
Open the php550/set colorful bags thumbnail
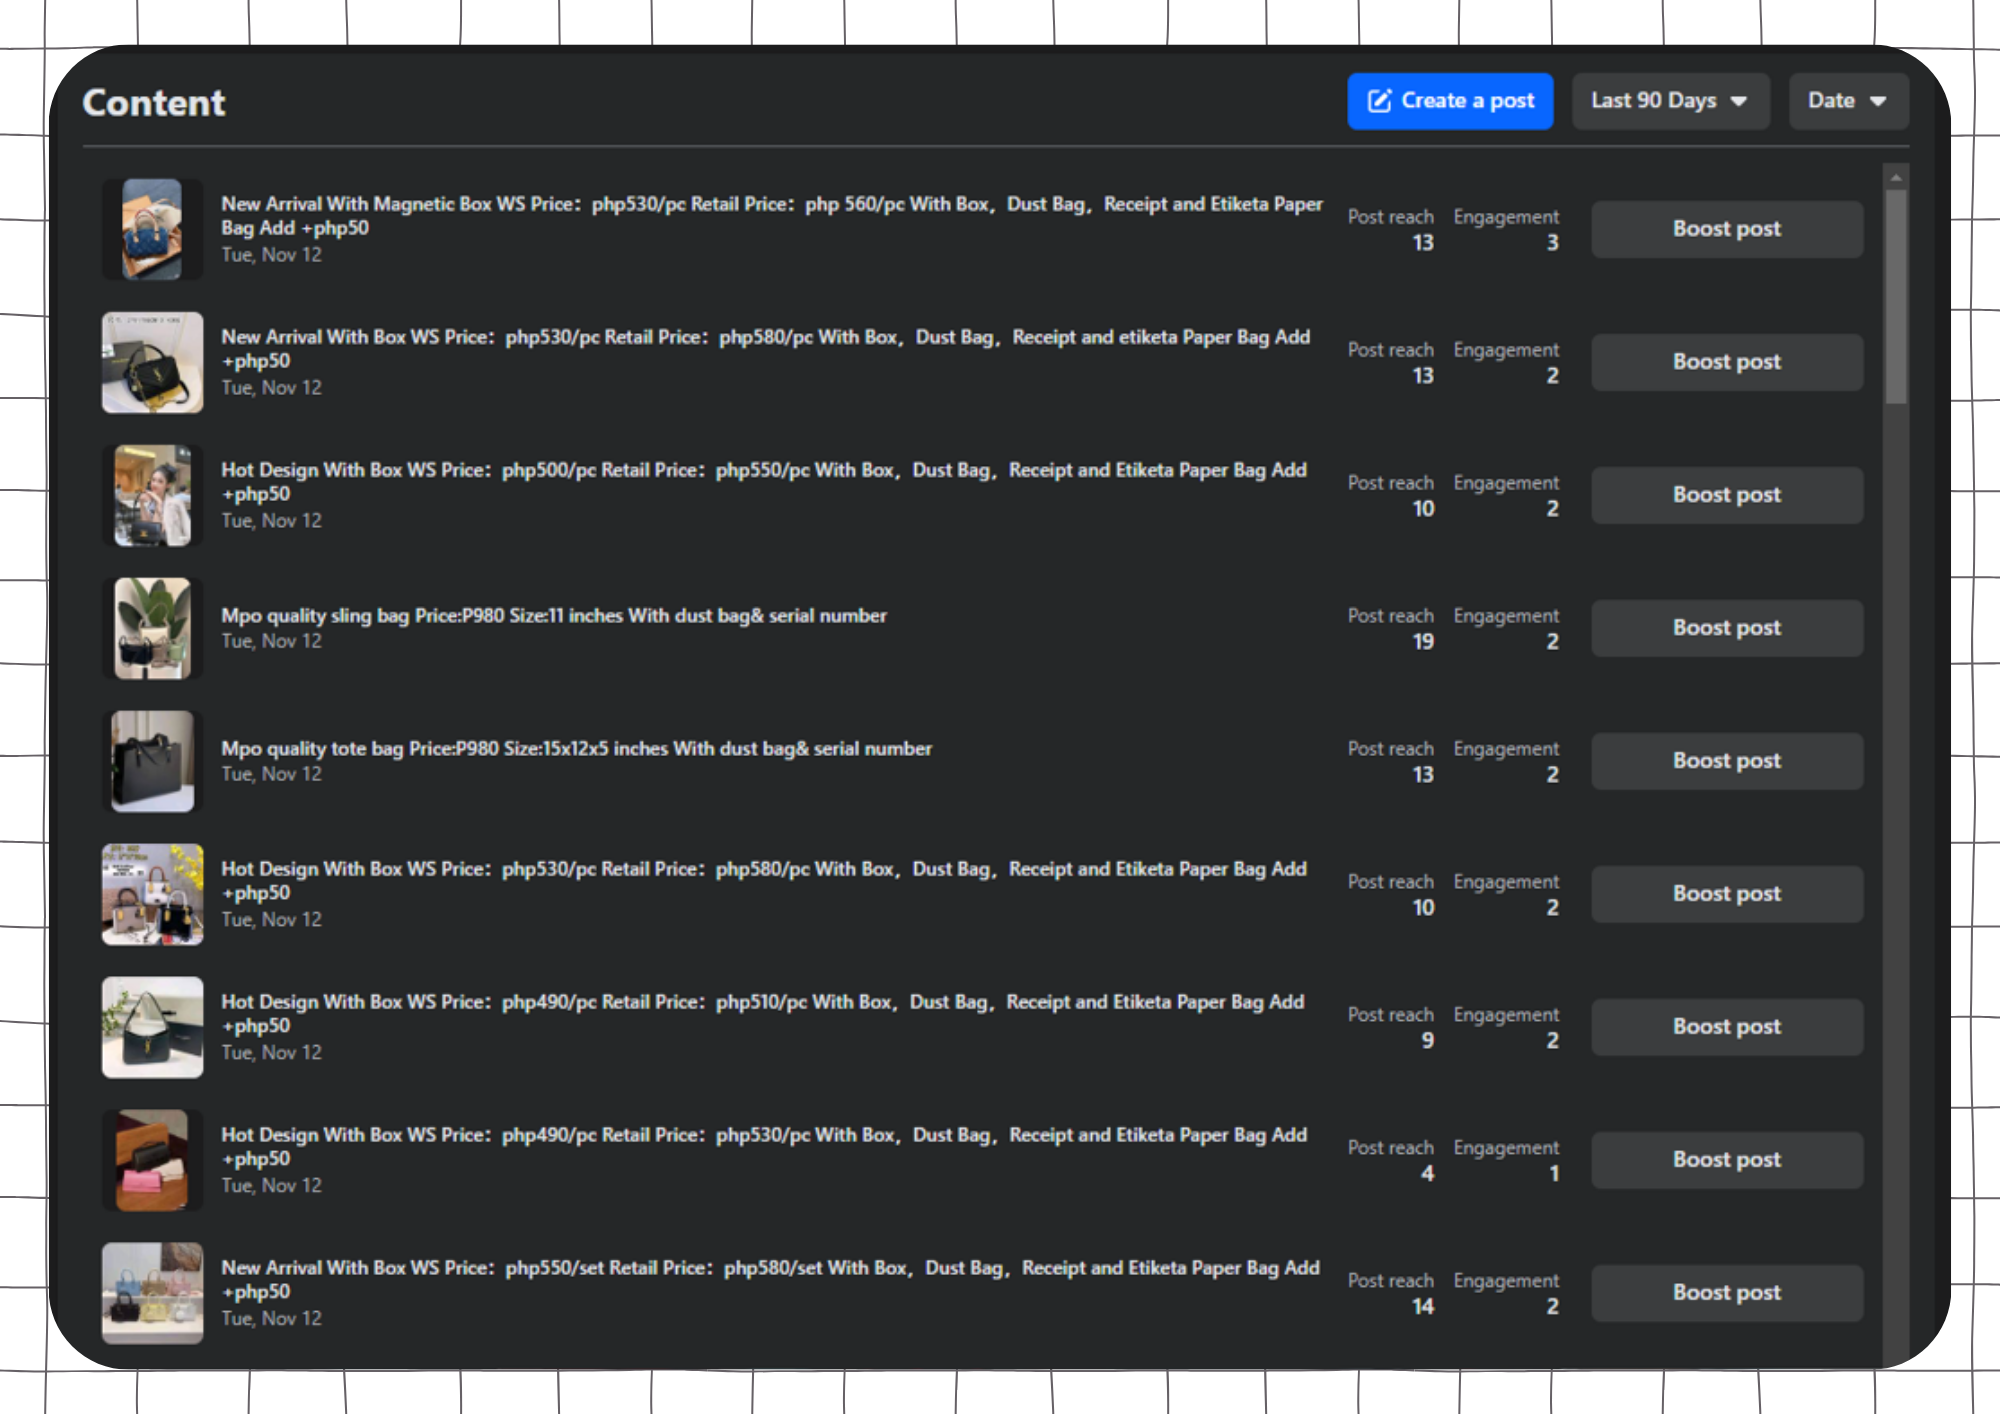152,1293
